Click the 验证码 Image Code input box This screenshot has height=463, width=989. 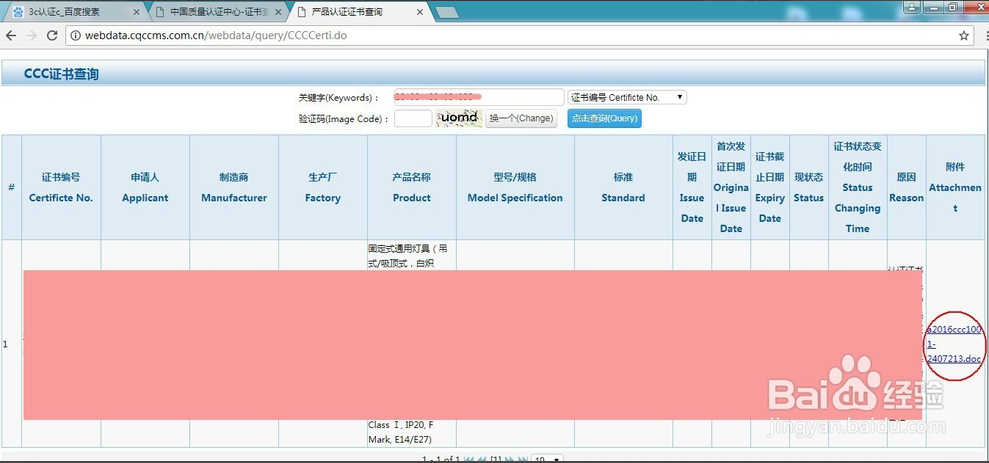pos(413,118)
